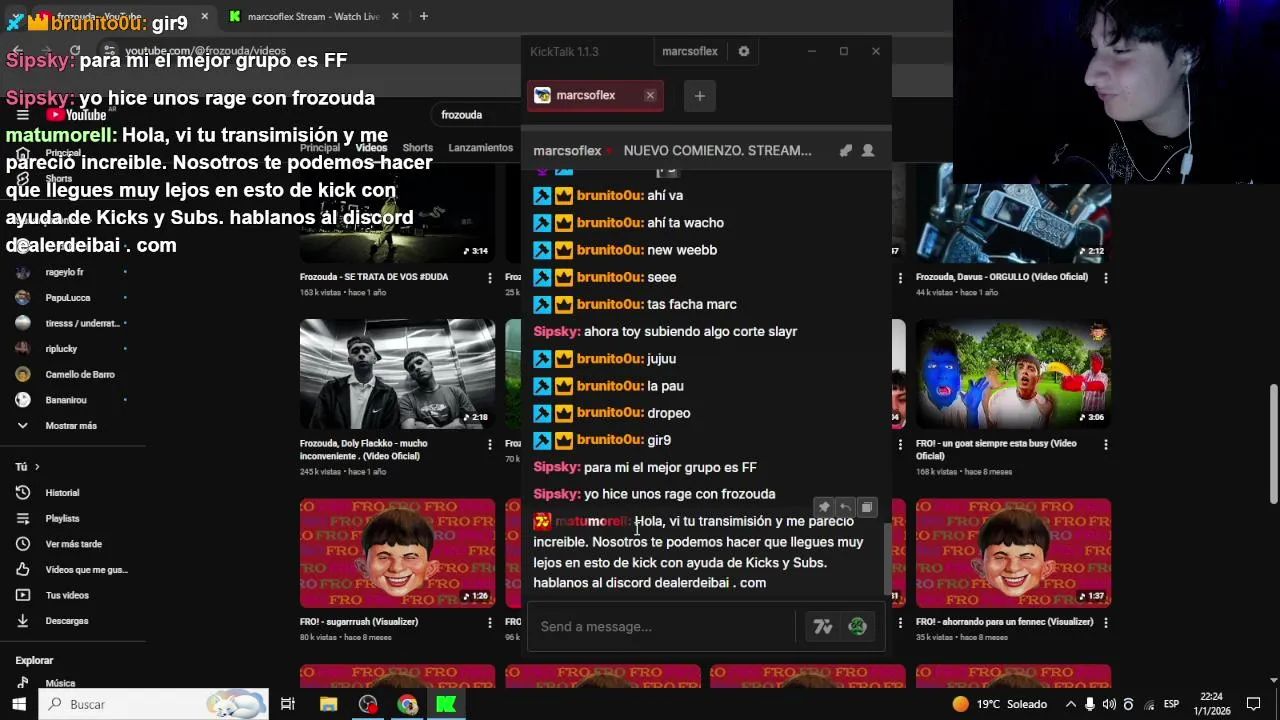Open SE TRATA DE VOS #DUDA video title
The image size is (1280, 720).
point(374,277)
